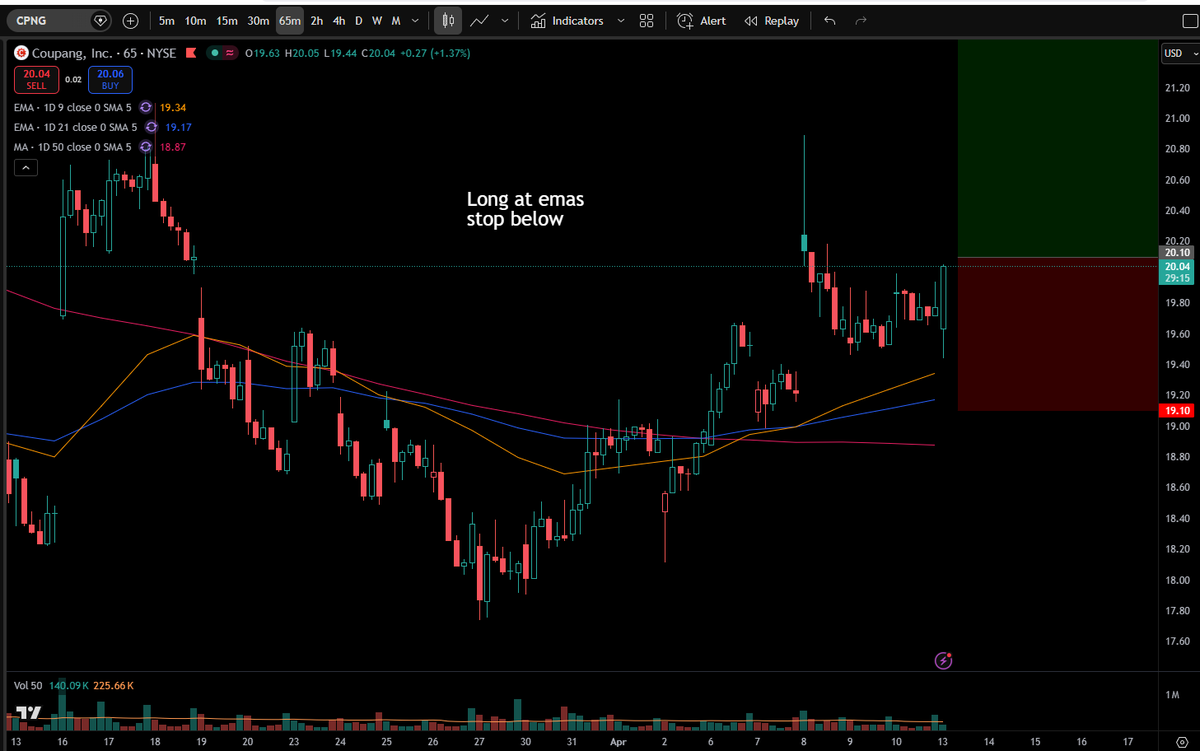The height and width of the screenshot is (751, 1200).
Task: Select the red stop-loss zone of long position
Action: tap(1057, 334)
